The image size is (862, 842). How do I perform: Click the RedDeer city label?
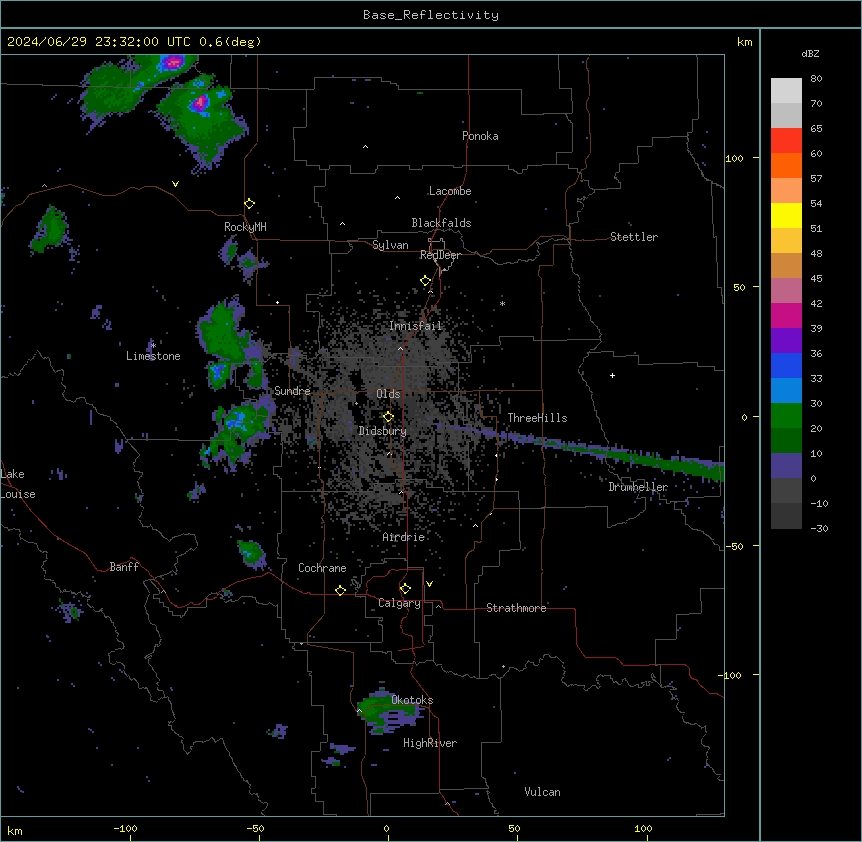(440, 255)
